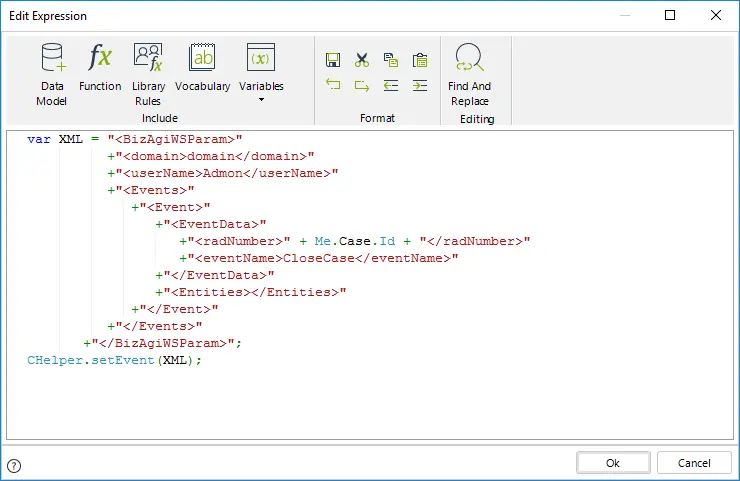740x481 pixels.
Task: Click the 'CHelper.setEvent(XML);' line
Action: (x=114, y=360)
